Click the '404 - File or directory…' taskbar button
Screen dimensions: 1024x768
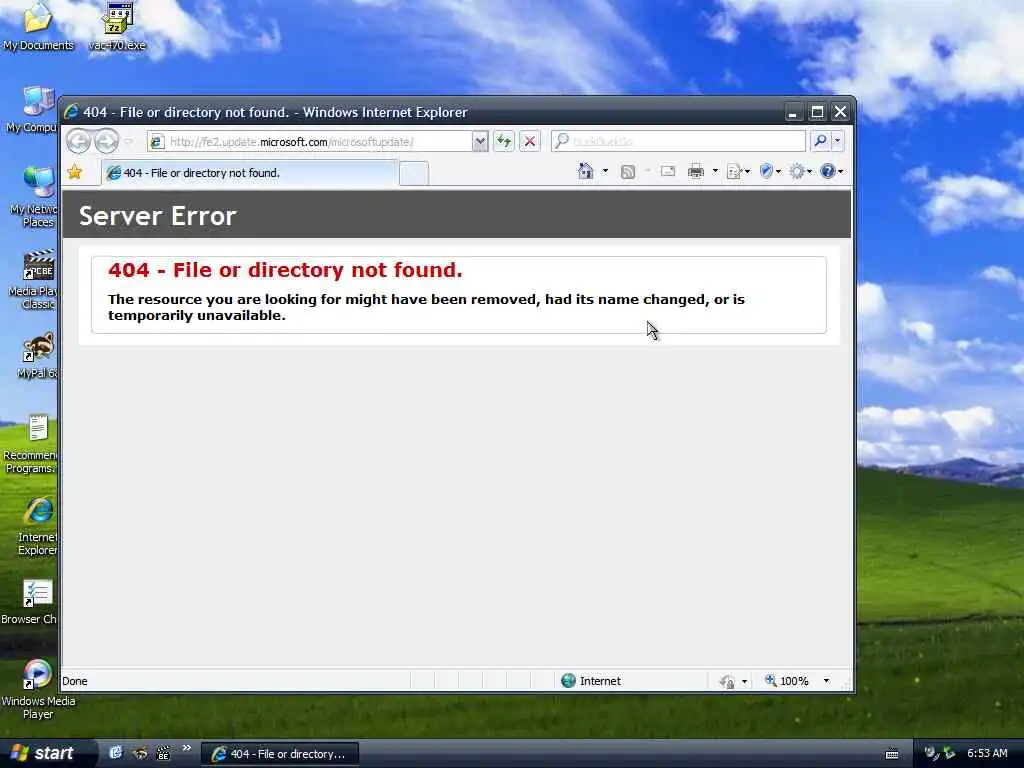pyautogui.click(x=280, y=754)
